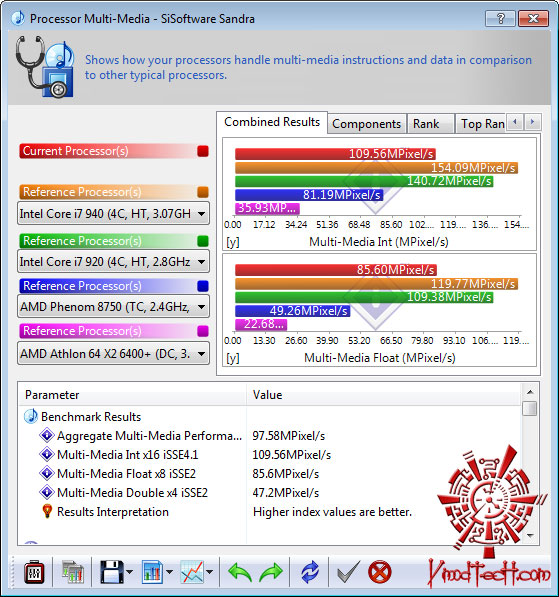Click the green forward arrow
559x597 pixels.
click(x=271, y=572)
